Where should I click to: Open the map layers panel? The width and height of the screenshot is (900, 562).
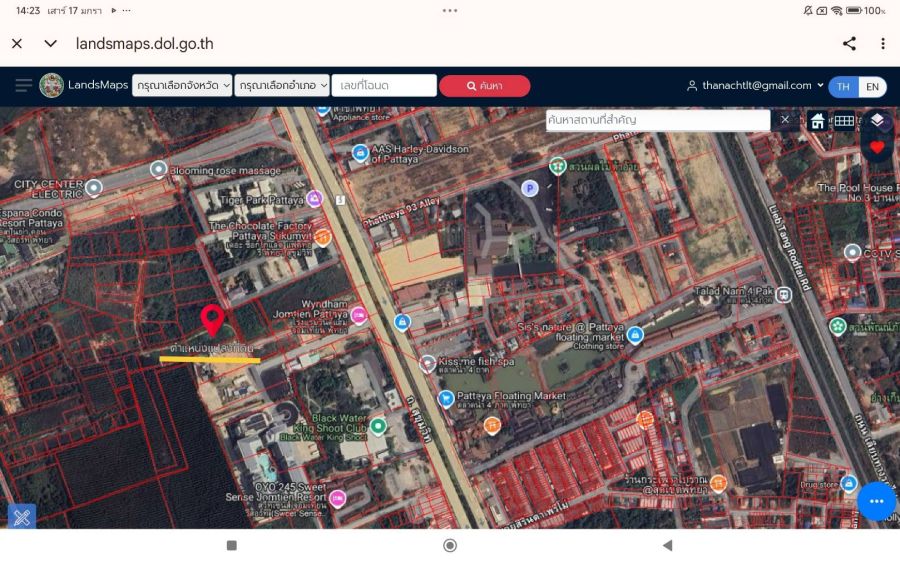point(877,120)
